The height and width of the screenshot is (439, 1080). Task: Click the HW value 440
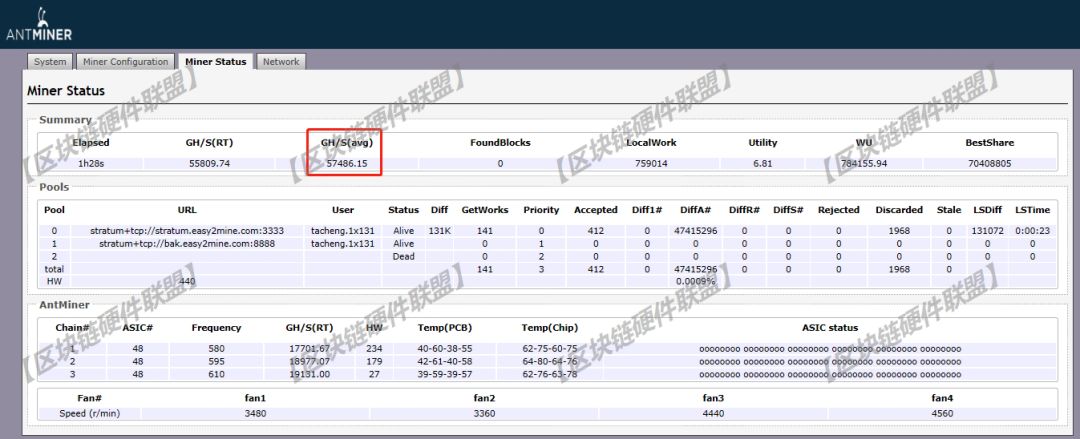[187, 281]
